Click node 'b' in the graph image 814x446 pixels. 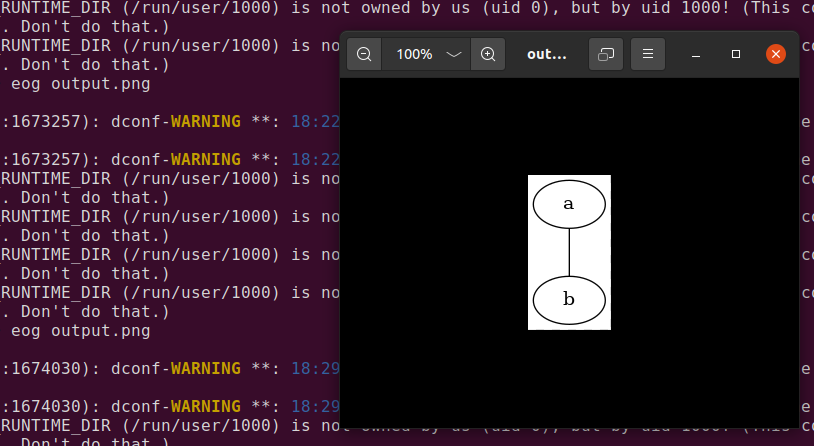pos(569,299)
